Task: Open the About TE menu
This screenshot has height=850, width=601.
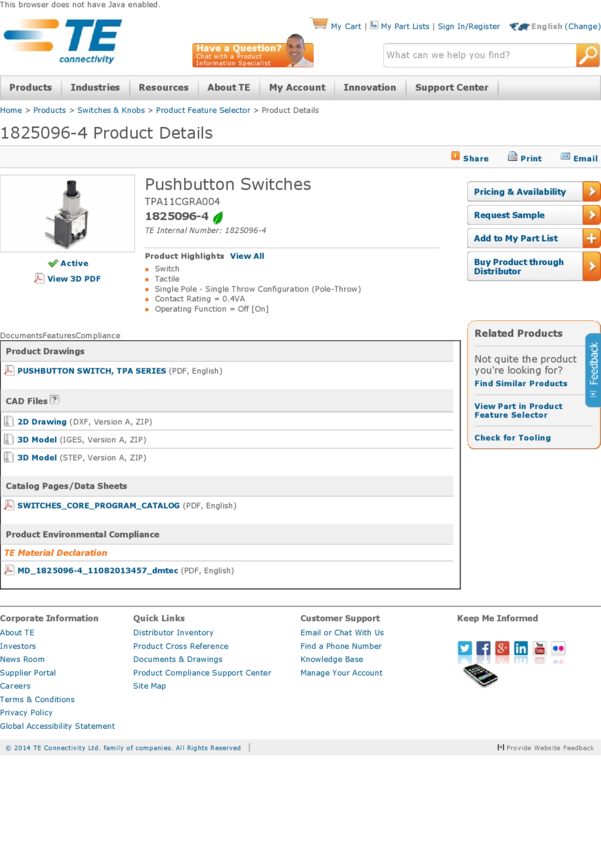Action: pos(229,87)
